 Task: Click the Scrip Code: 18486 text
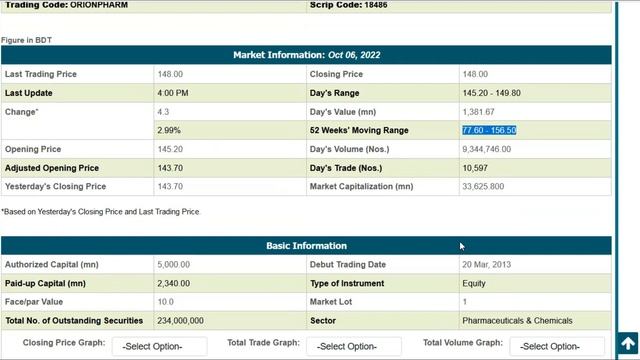click(x=349, y=5)
